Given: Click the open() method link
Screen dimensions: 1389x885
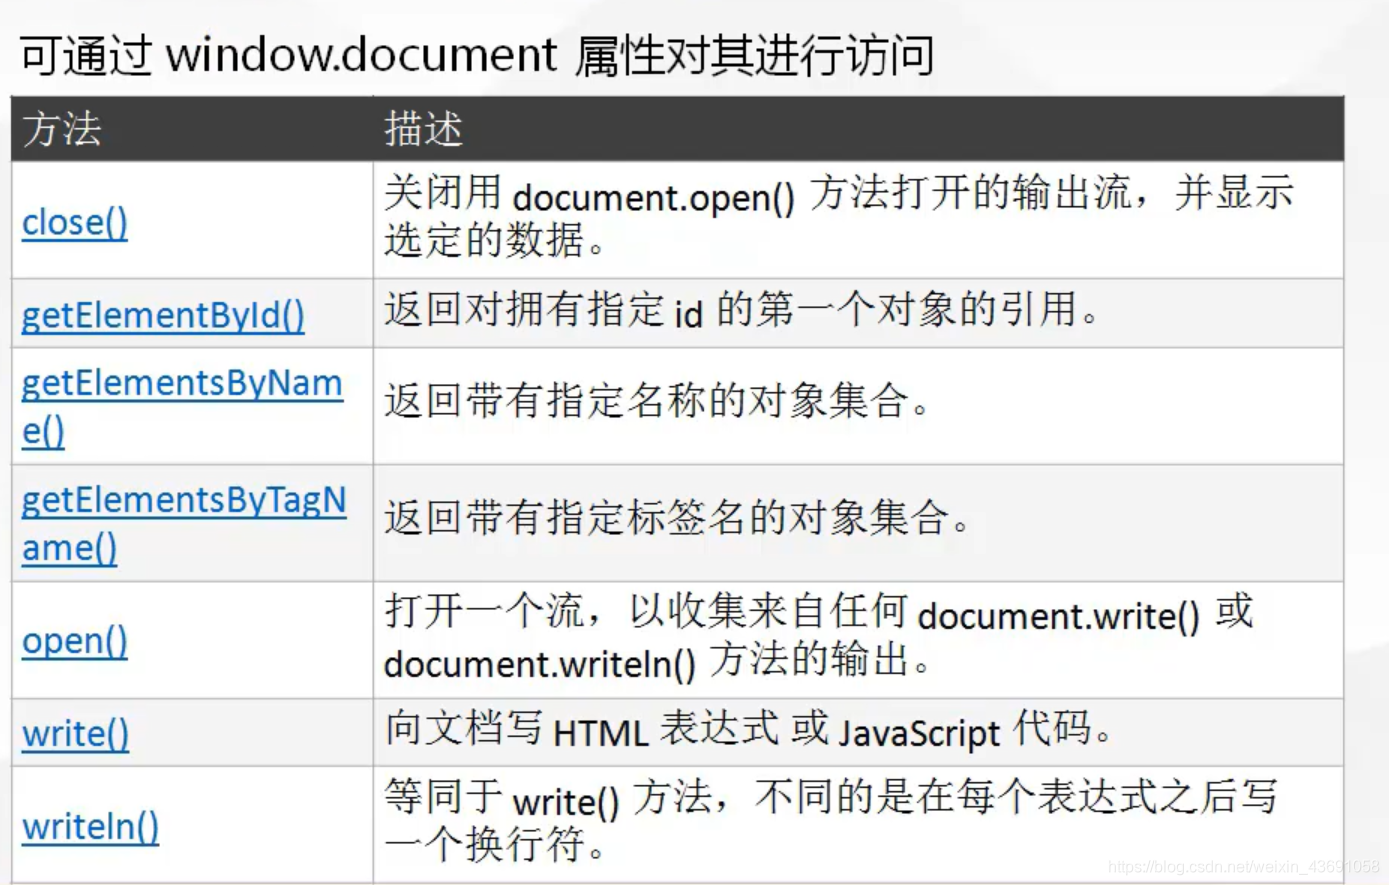Looking at the screenshot, I should tap(75, 640).
